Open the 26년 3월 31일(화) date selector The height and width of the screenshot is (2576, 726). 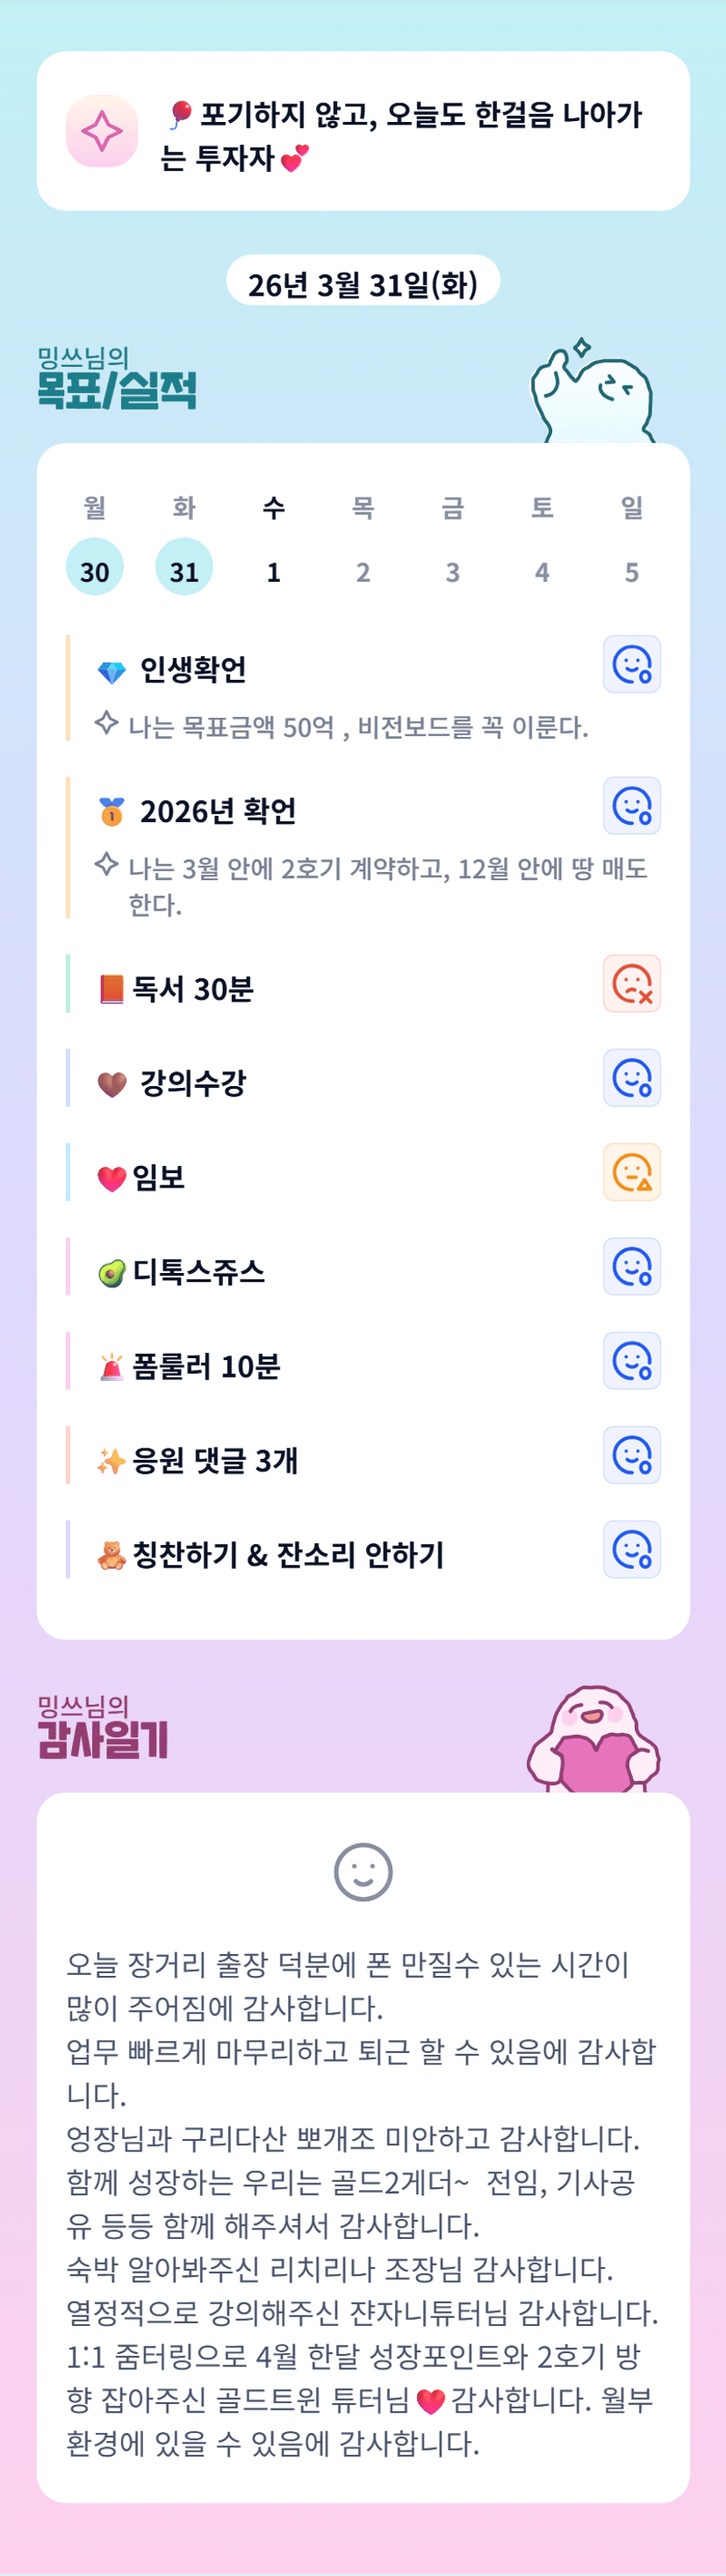[x=362, y=285]
